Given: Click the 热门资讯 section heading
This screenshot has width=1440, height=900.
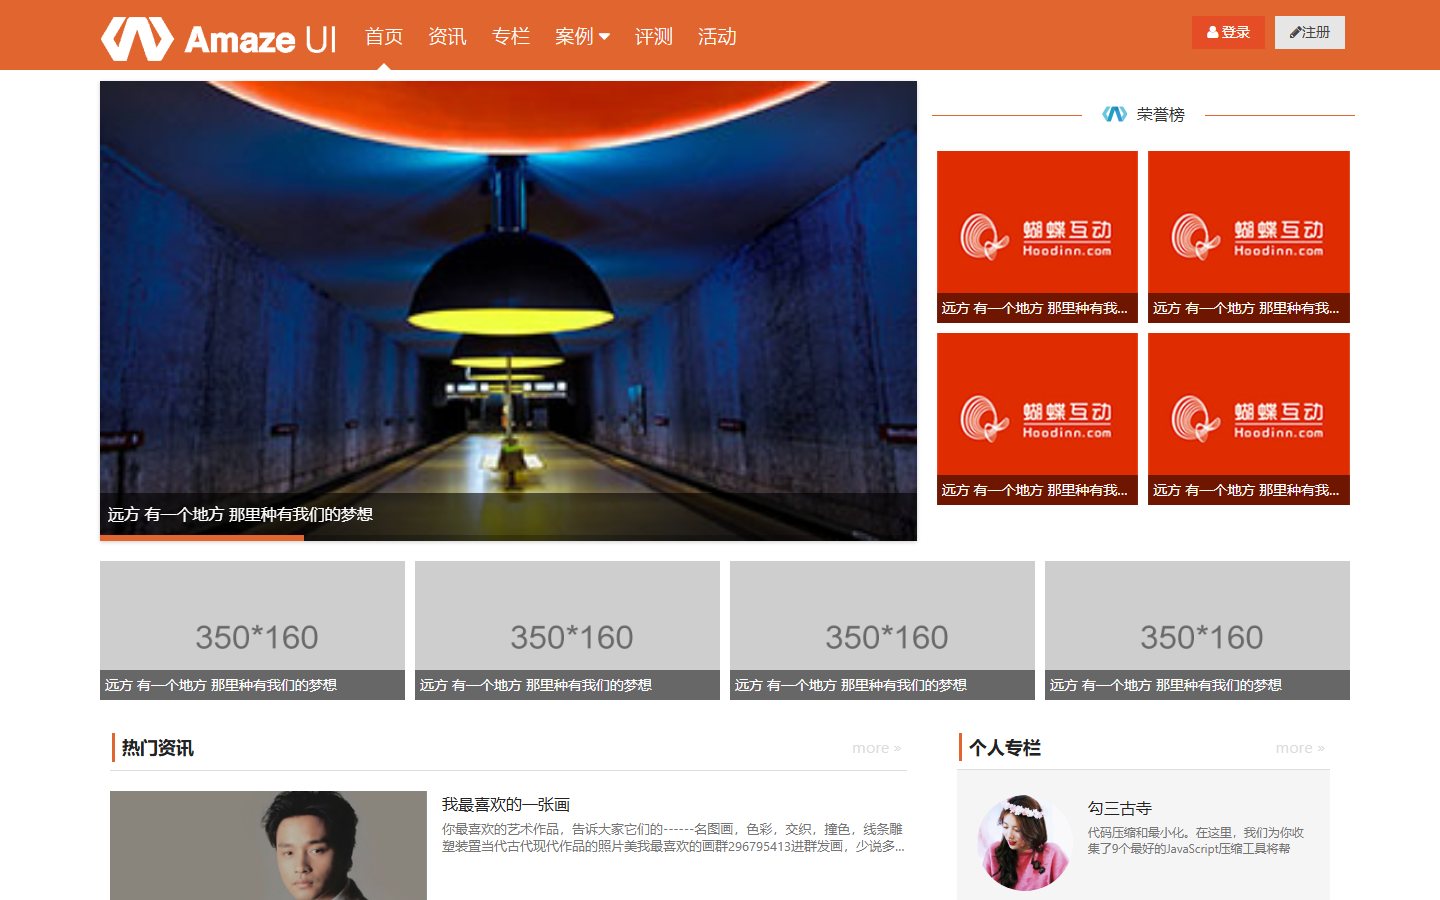Looking at the screenshot, I should click(157, 748).
